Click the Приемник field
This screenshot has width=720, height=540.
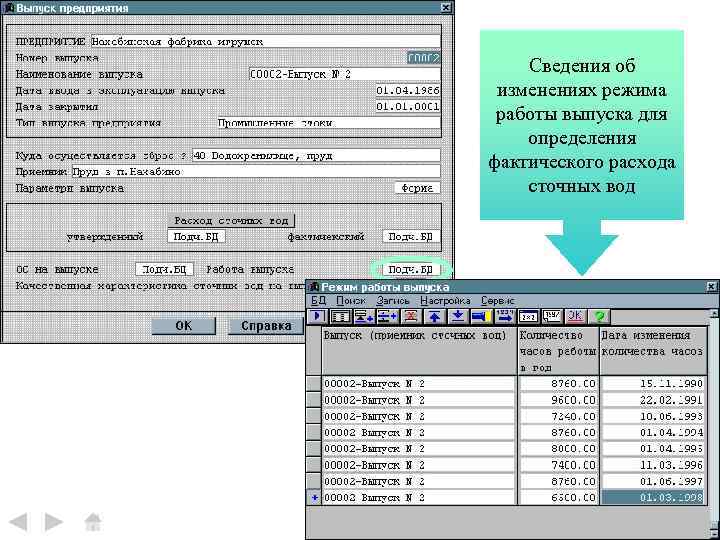[256, 172]
